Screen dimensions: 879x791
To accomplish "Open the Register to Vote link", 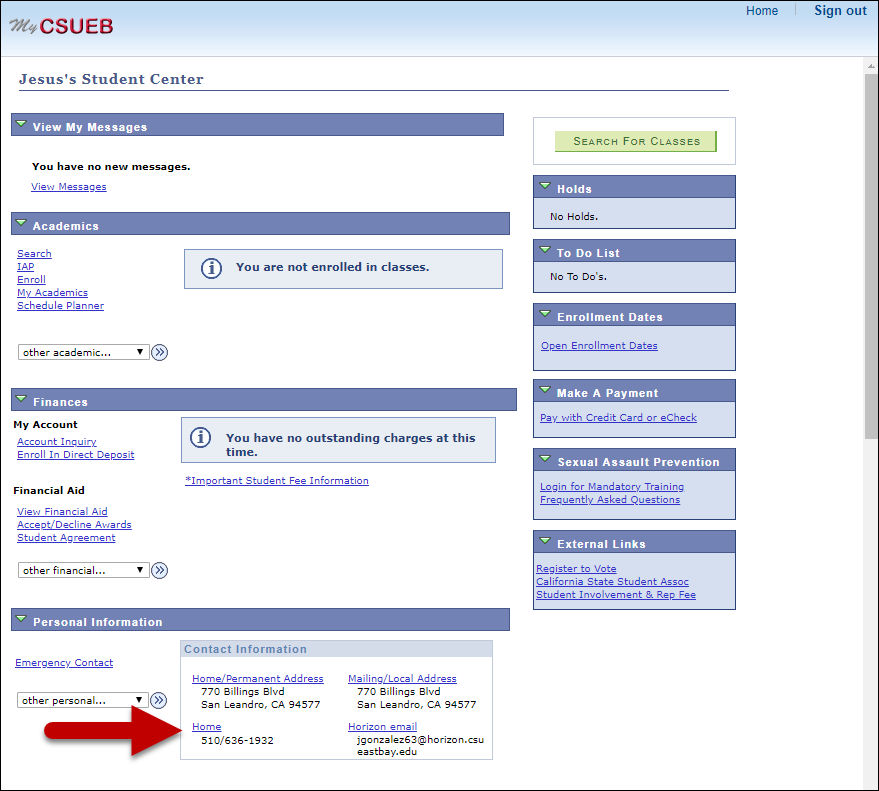I will coord(576,568).
